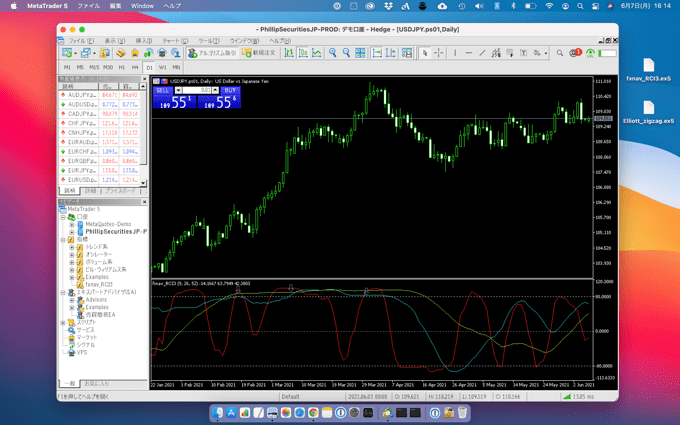Click the globe with person toolbar icon
Screen dimensions: 680x425
(176, 53)
